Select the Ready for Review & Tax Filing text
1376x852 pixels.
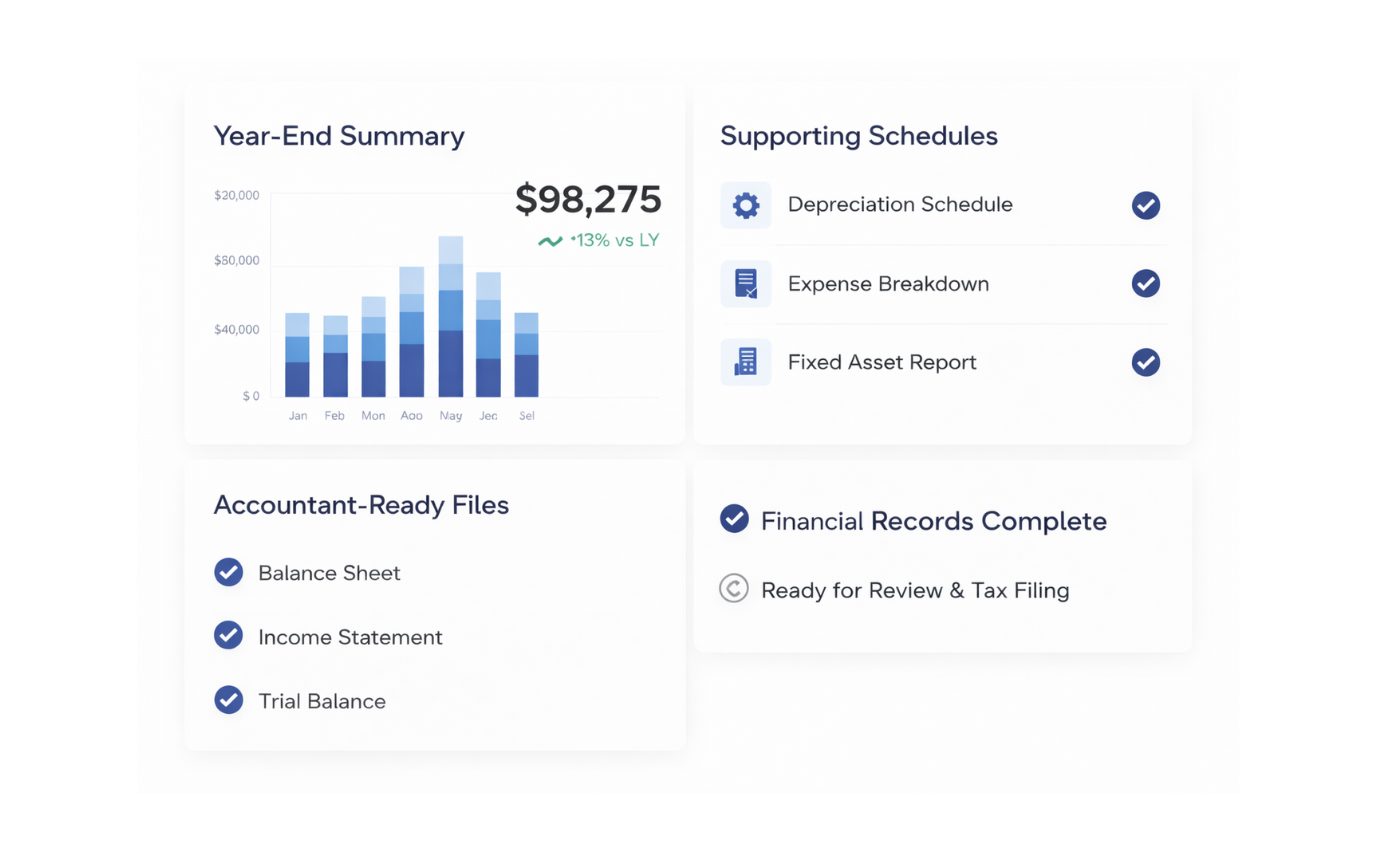(914, 590)
